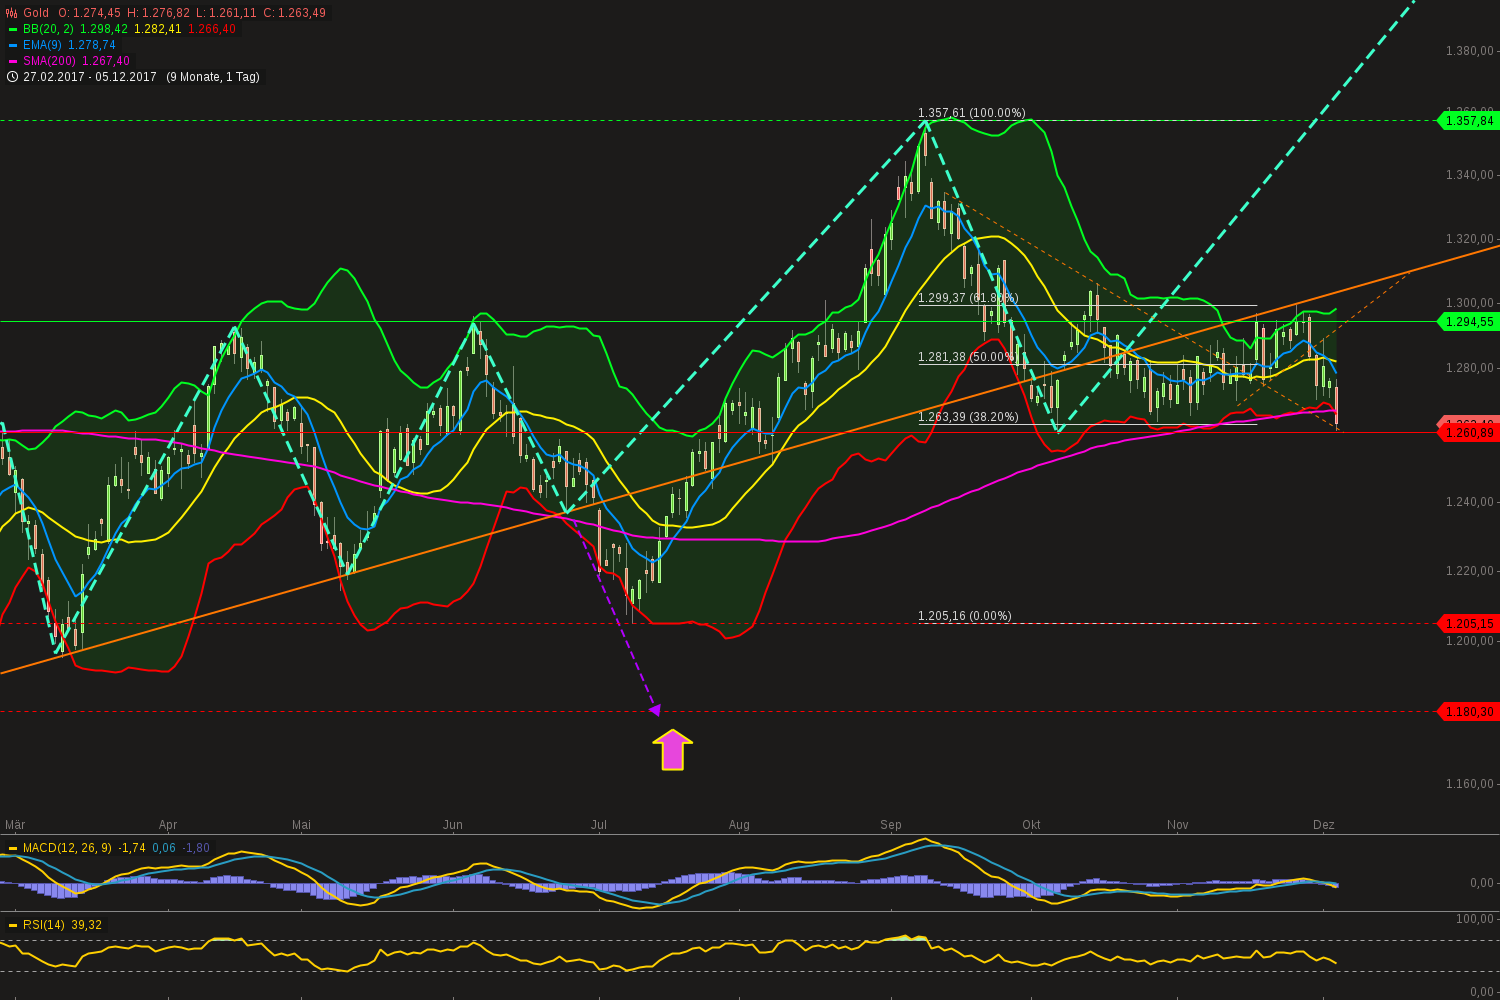Click the yellow RSI(14) legend color marker

12,925
